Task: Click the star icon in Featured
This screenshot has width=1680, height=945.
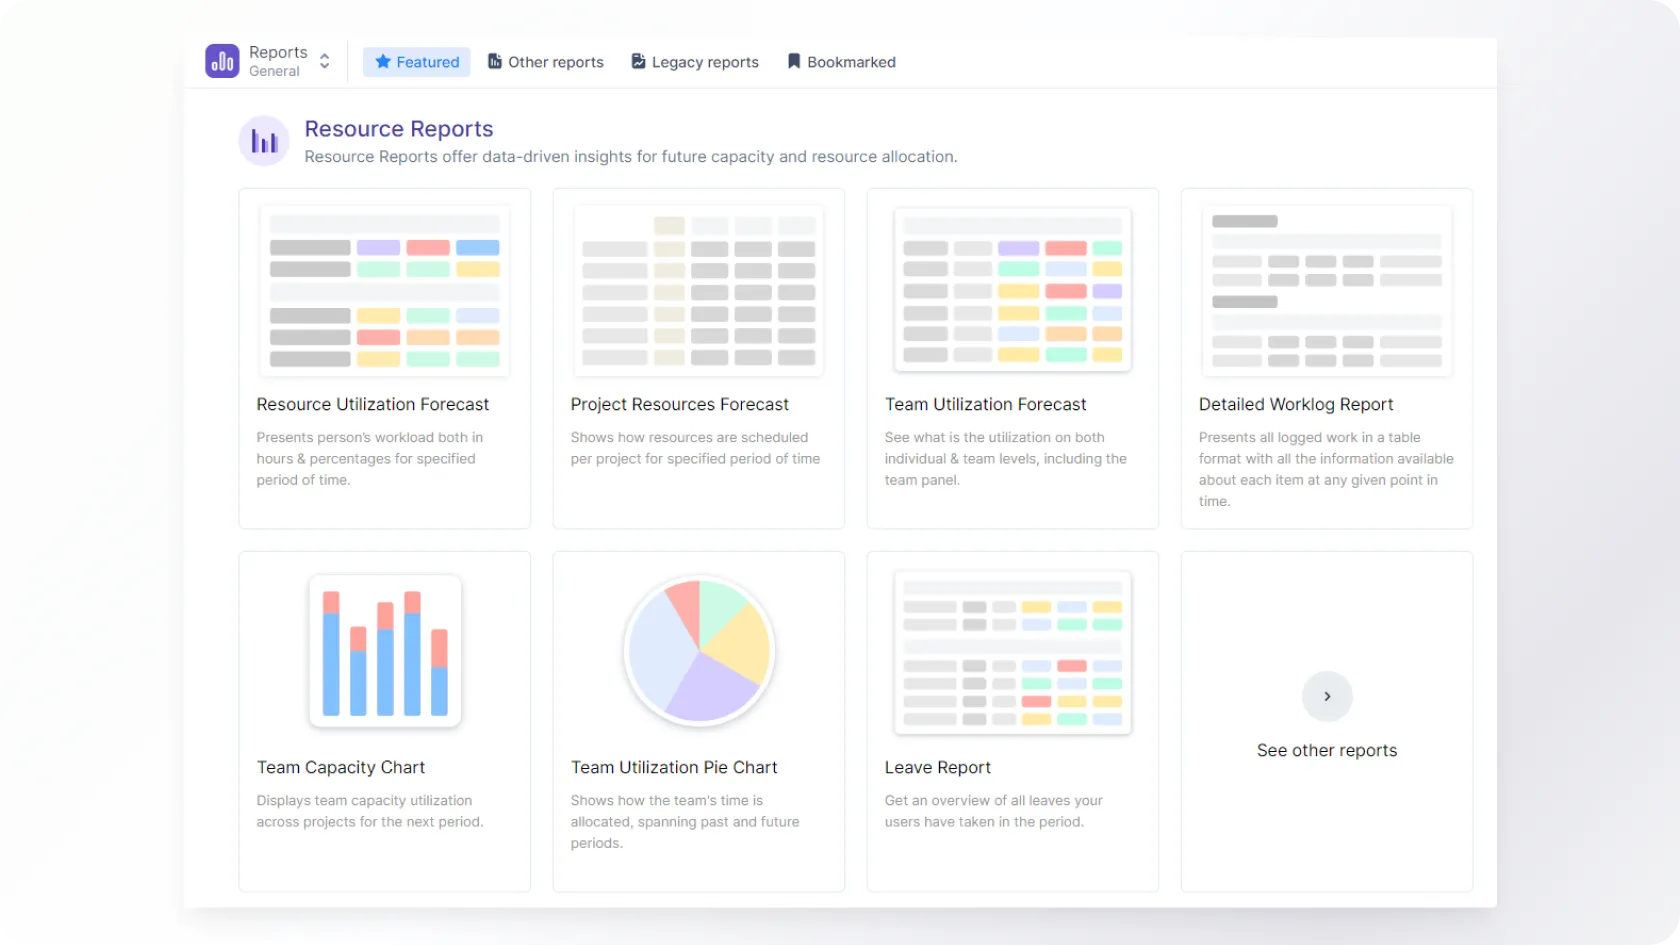Action: click(x=383, y=62)
